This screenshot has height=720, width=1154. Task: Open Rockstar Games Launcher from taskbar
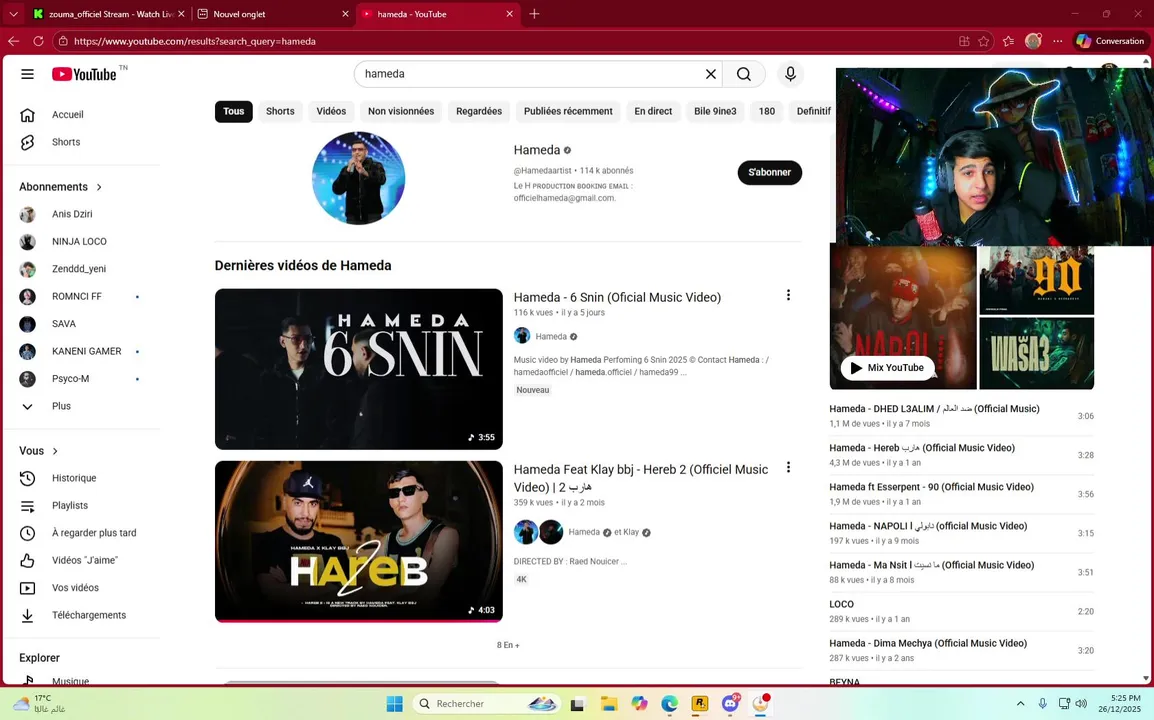[x=699, y=704]
